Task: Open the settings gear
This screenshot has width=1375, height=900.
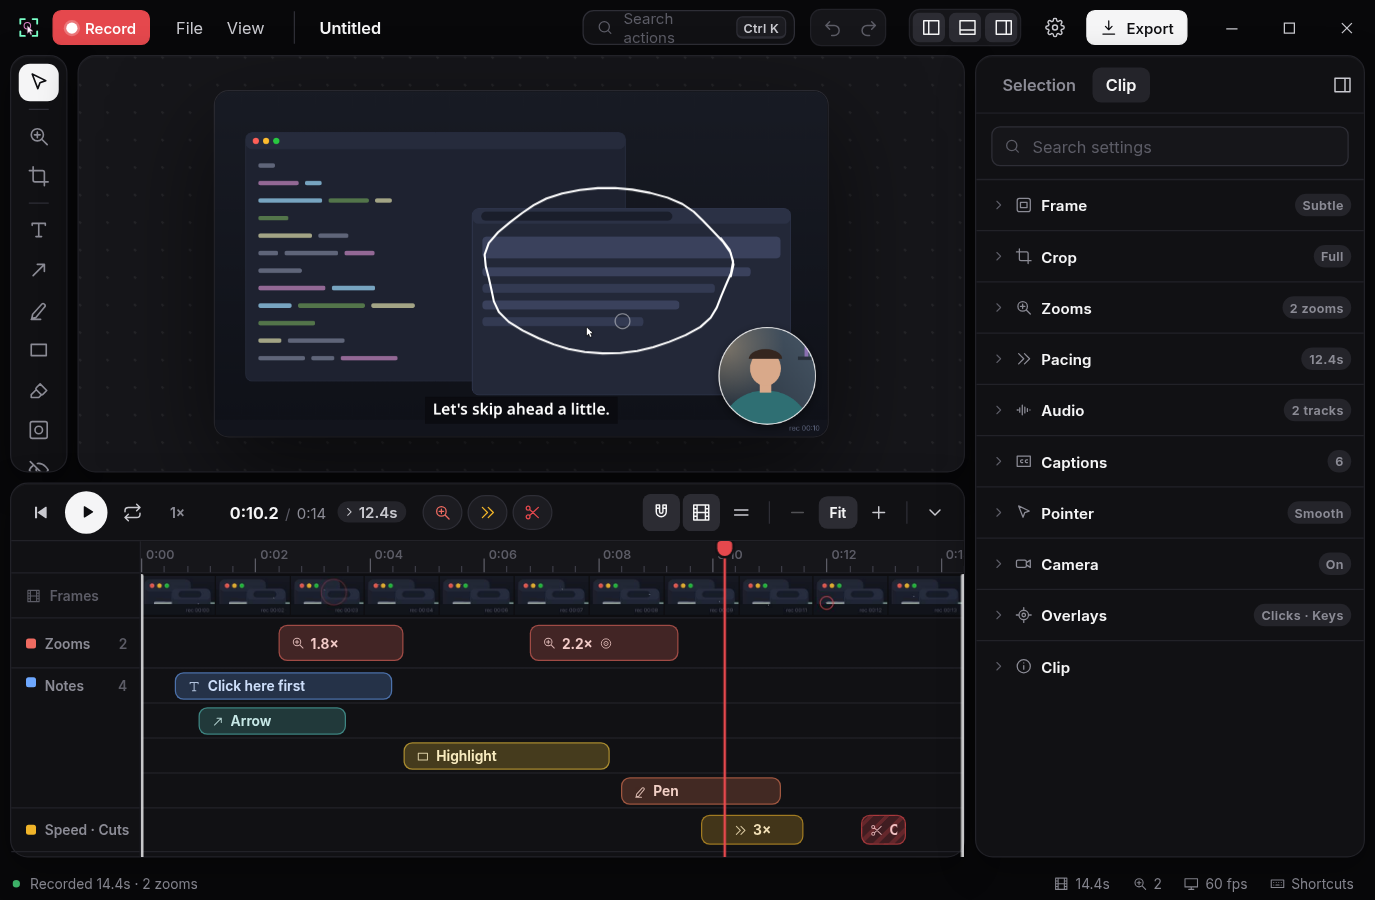Action: point(1055,28)
